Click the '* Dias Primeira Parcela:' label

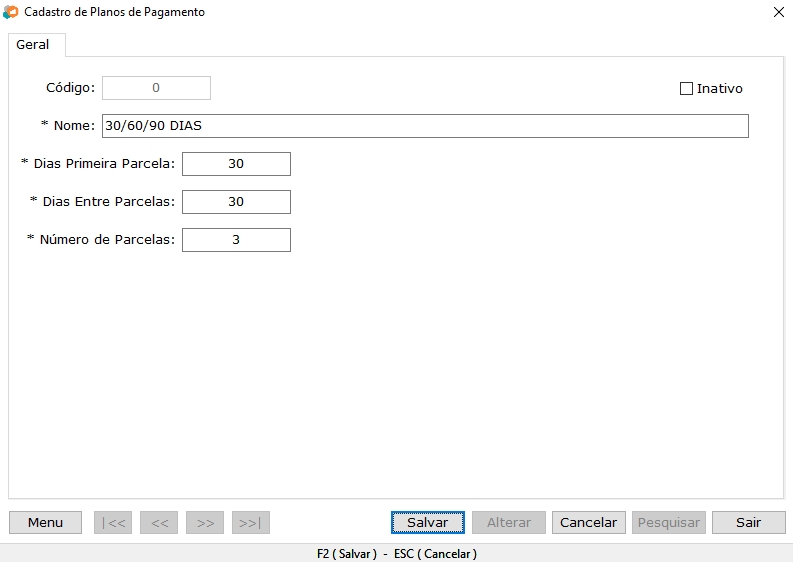click(x=98, y=163)
